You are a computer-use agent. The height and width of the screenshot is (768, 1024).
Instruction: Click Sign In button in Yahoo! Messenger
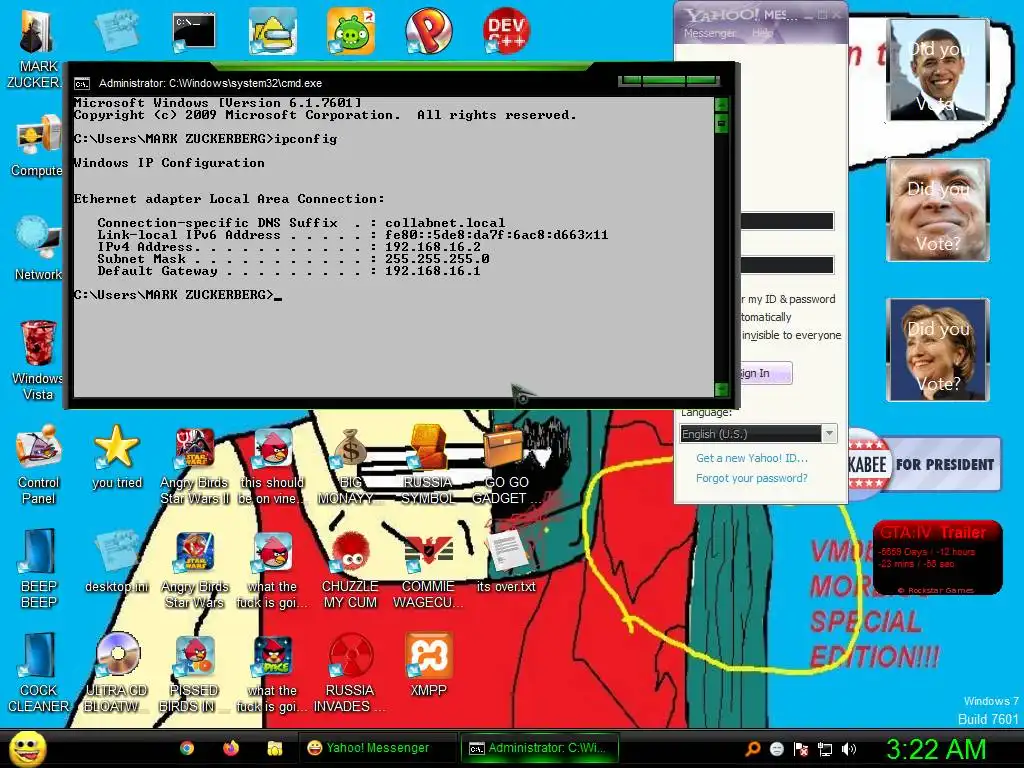point(765,373)
